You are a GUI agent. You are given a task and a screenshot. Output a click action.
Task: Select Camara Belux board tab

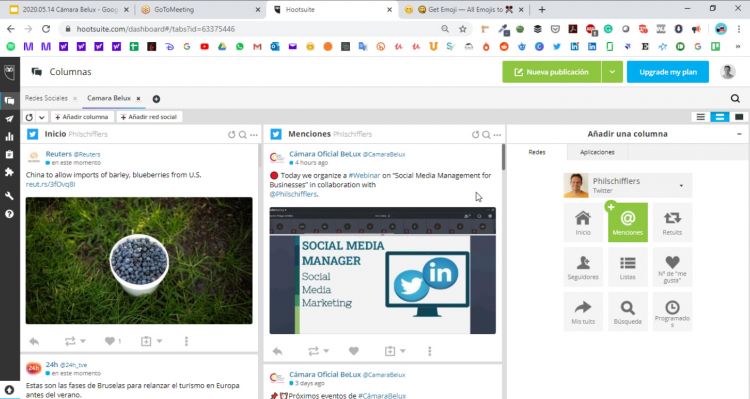pos(109,98)
